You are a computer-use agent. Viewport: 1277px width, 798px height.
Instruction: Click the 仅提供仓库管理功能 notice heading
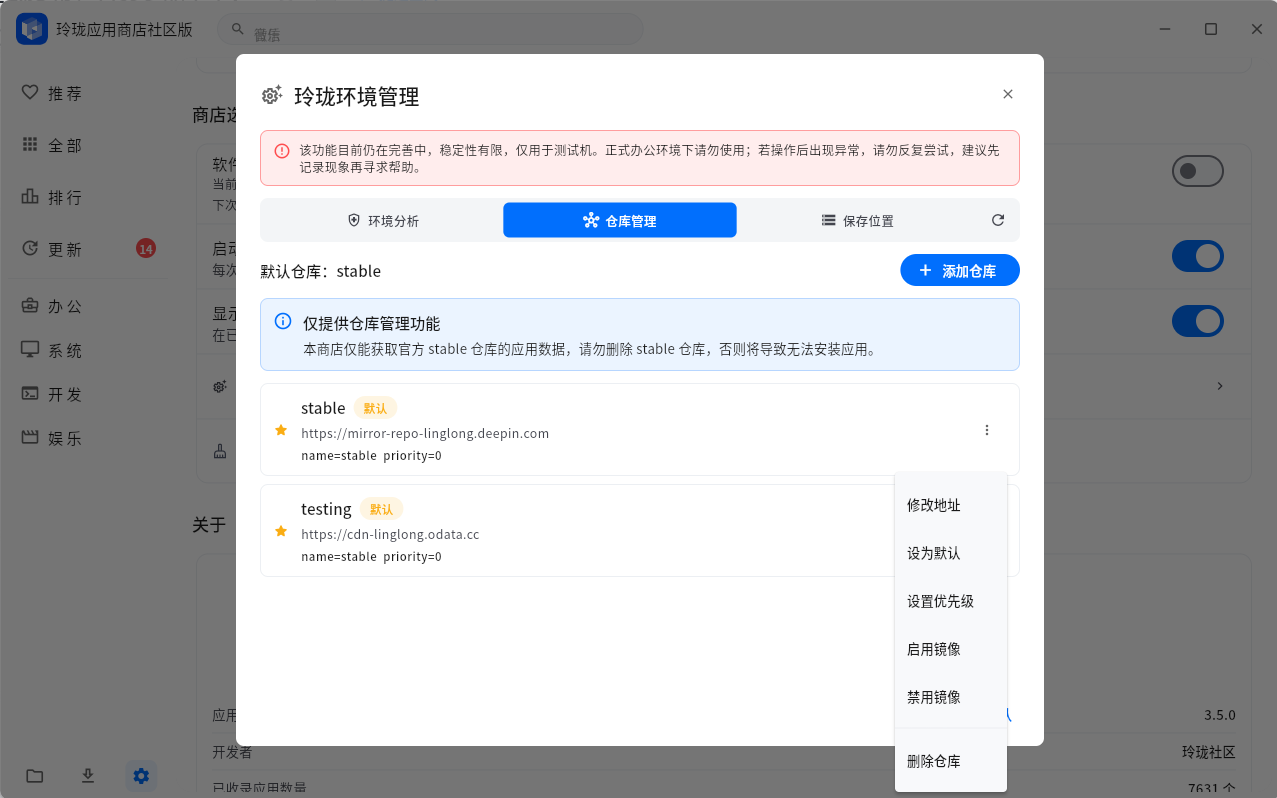pos(372,324)
